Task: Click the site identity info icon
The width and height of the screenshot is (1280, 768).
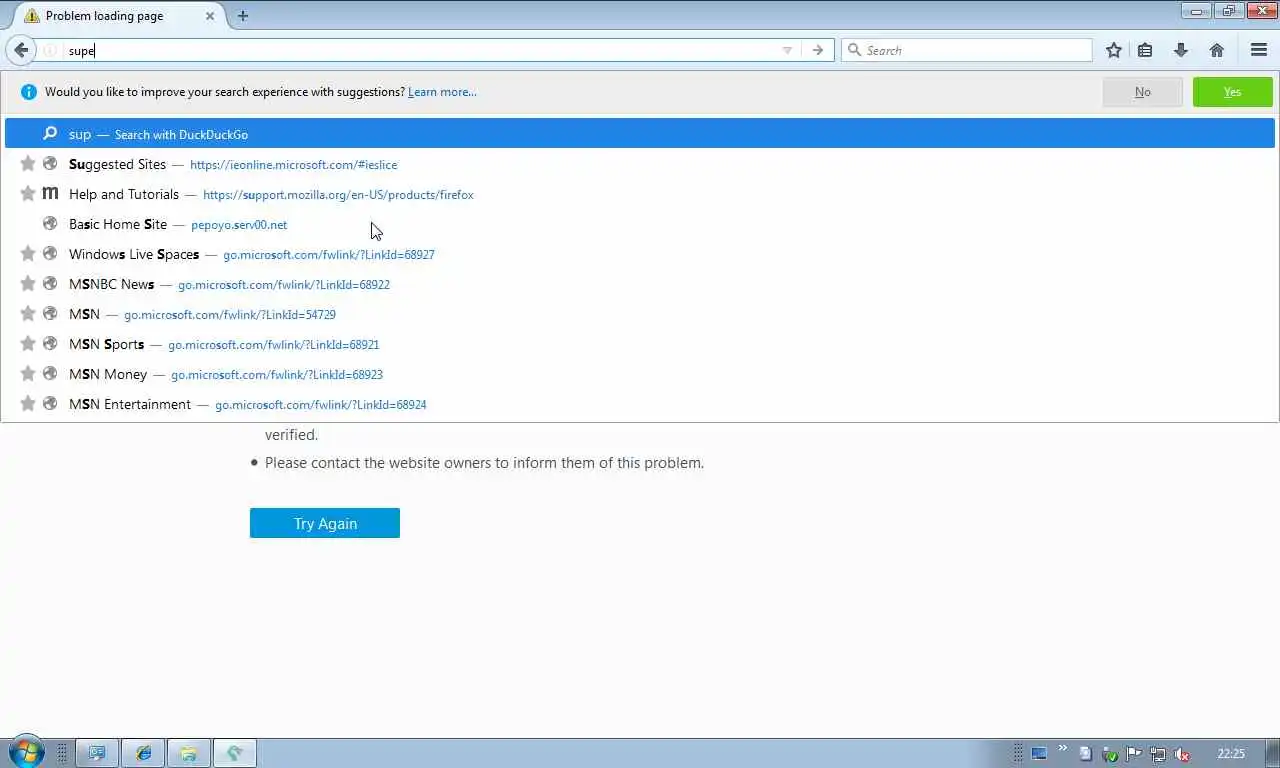Action: 50,50
